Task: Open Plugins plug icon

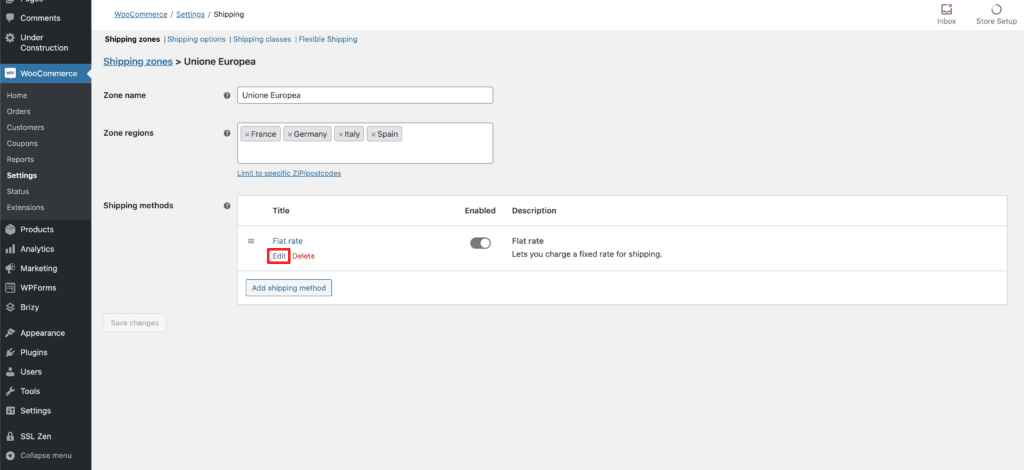Action: pyautogui.click(x=10, y=352)
